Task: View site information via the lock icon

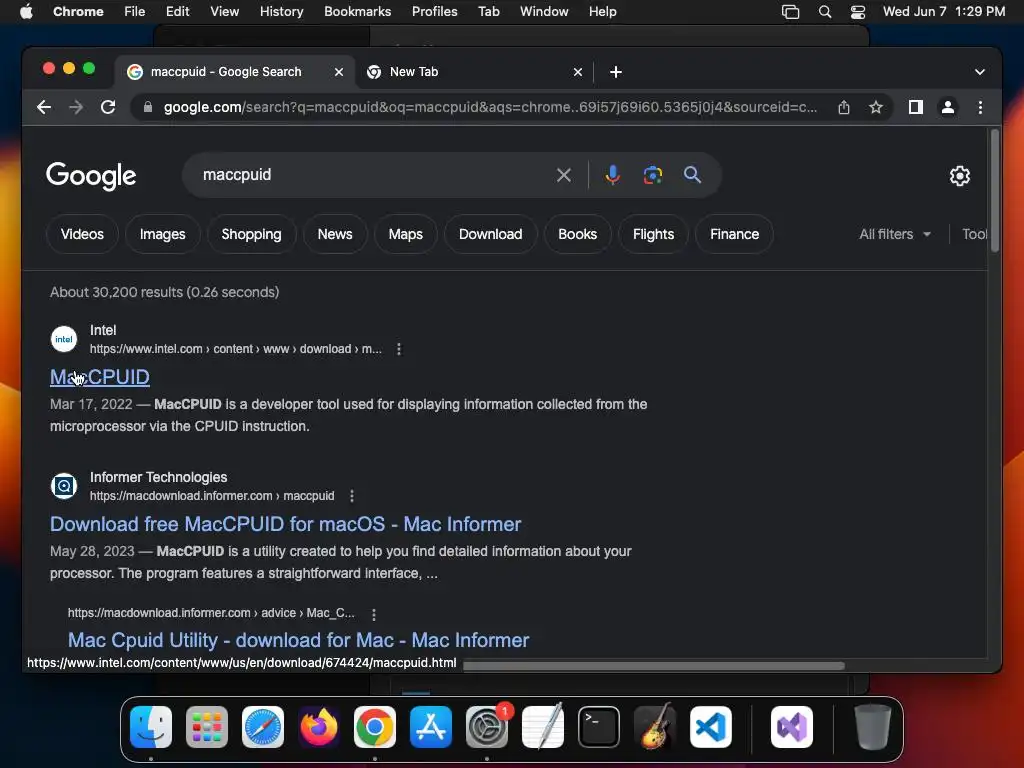Action: coord(148,107)
